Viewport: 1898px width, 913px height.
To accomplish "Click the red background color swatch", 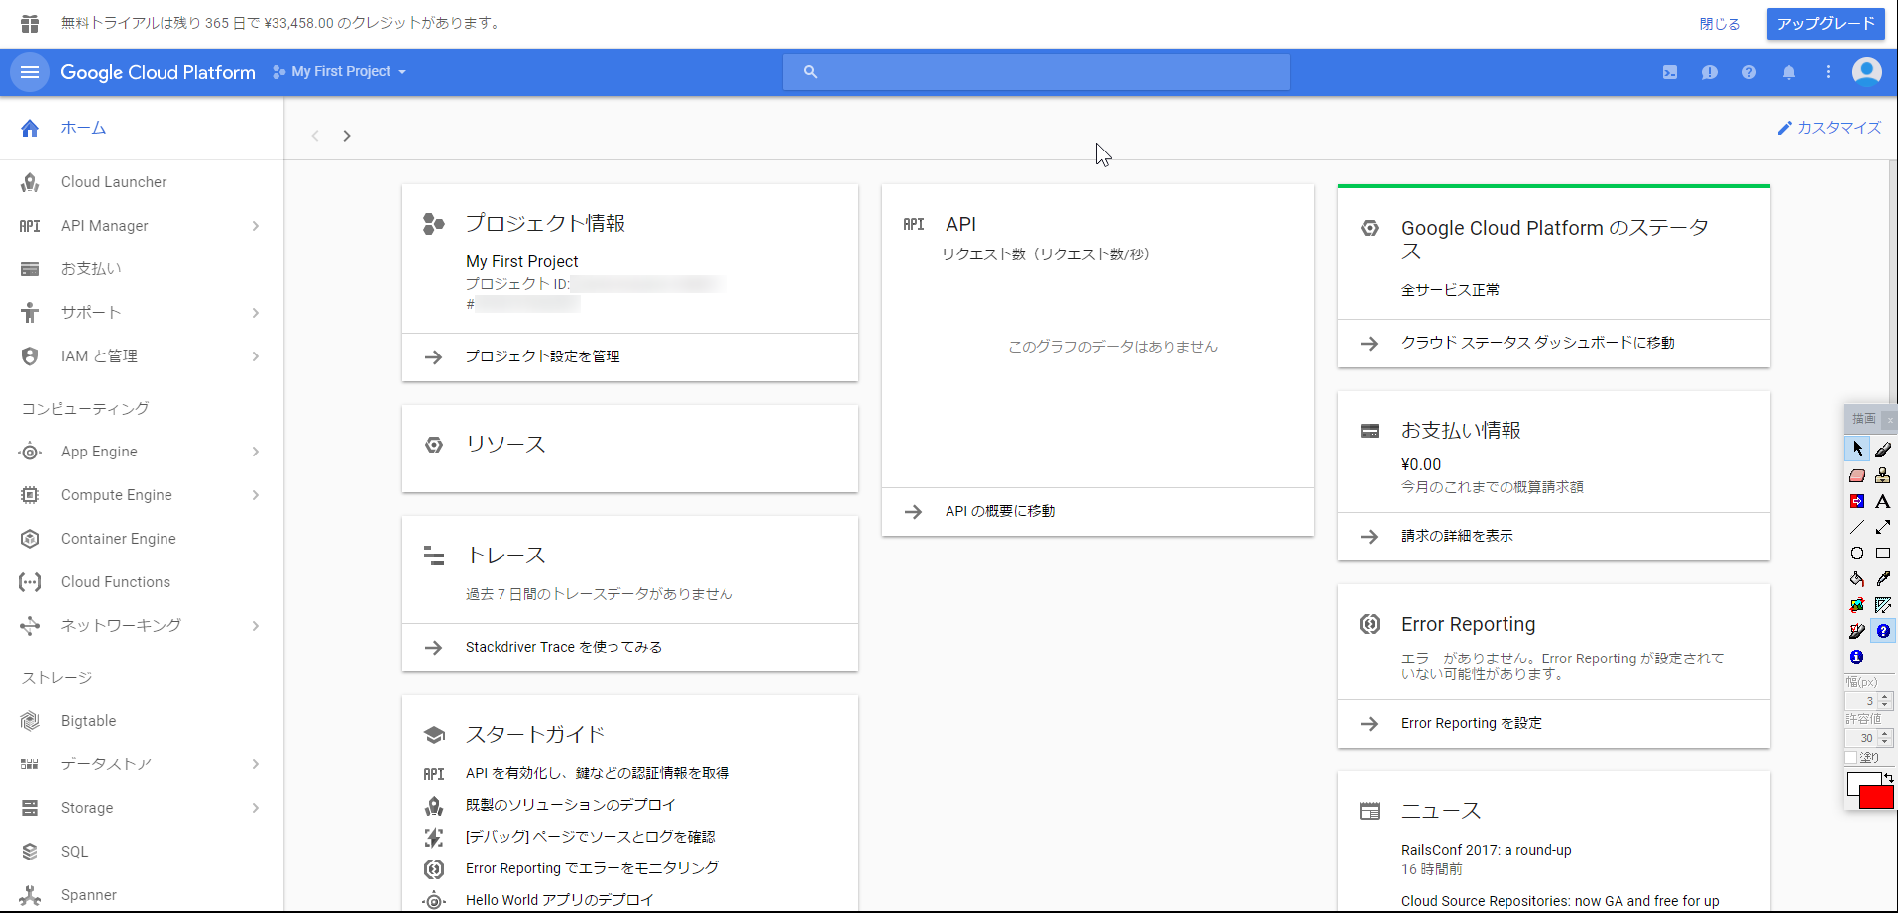I will [x=1878, y=798].
